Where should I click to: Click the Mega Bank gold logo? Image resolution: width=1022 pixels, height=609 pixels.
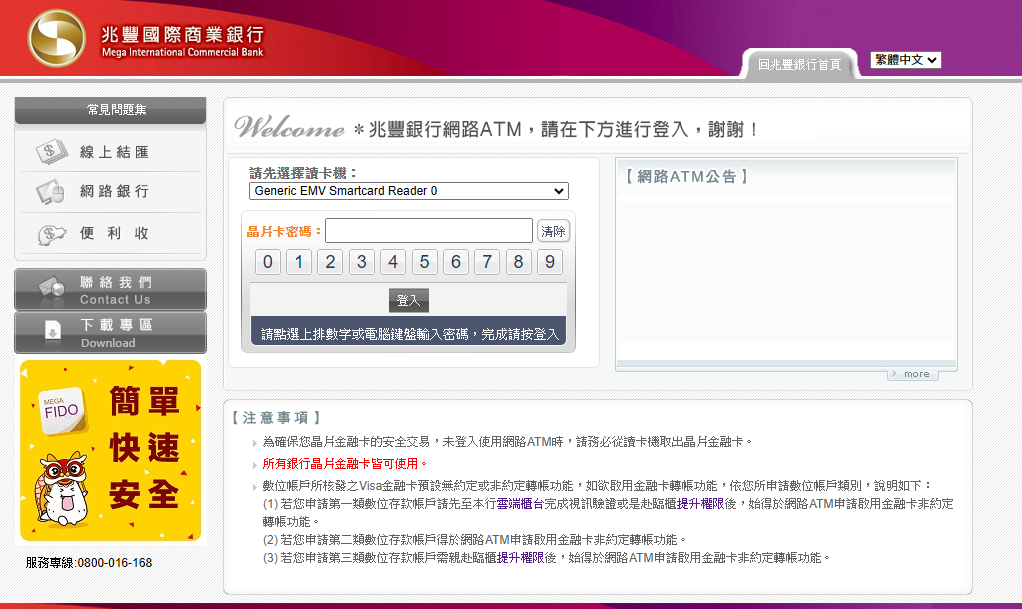point(57,38)
